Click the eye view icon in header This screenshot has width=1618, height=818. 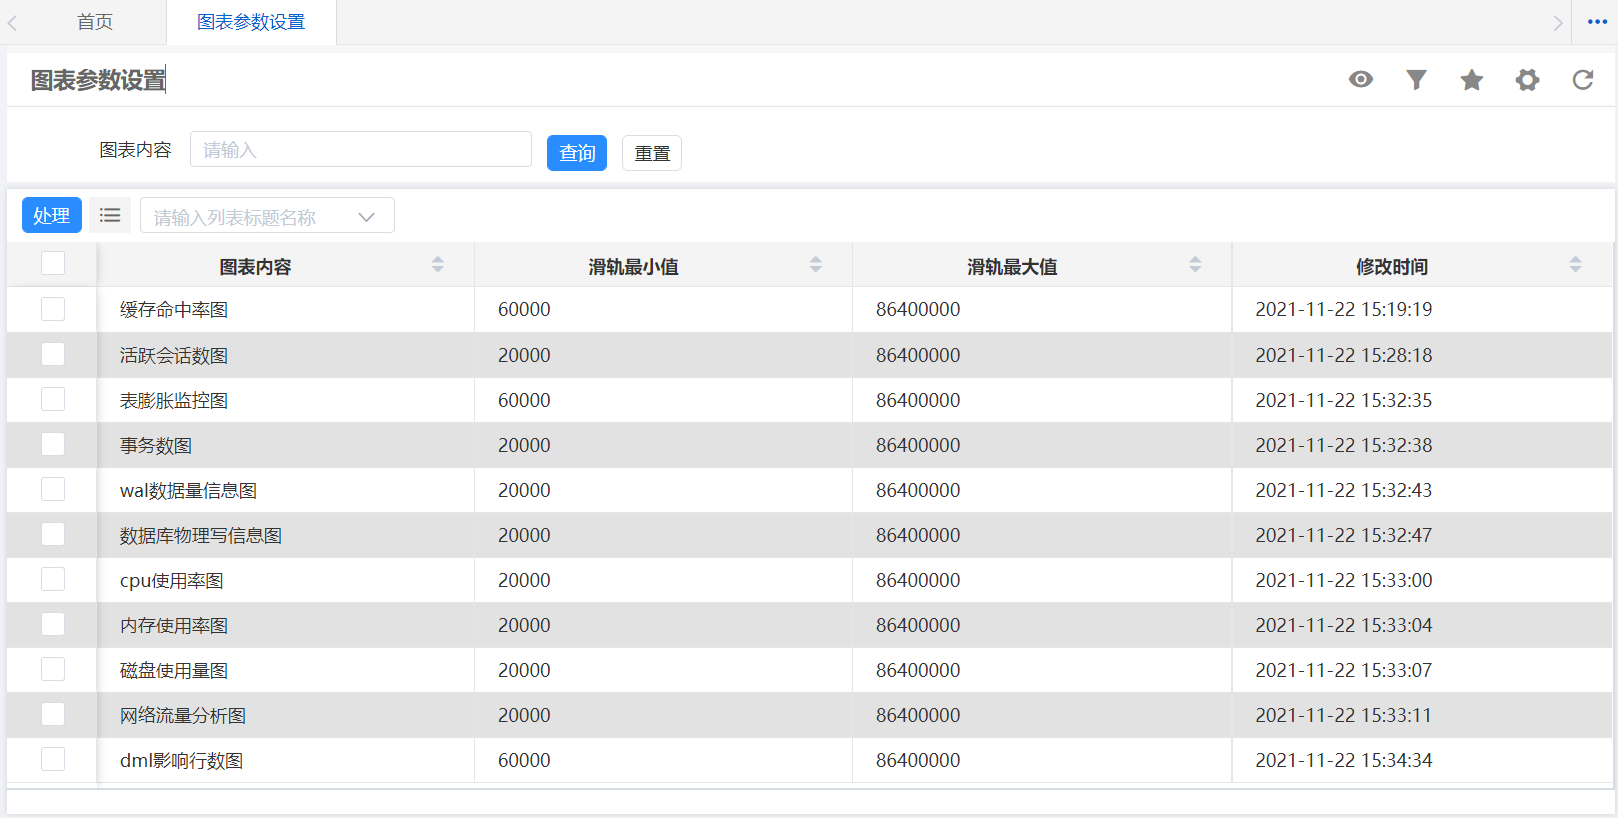tap(1361, 79)
